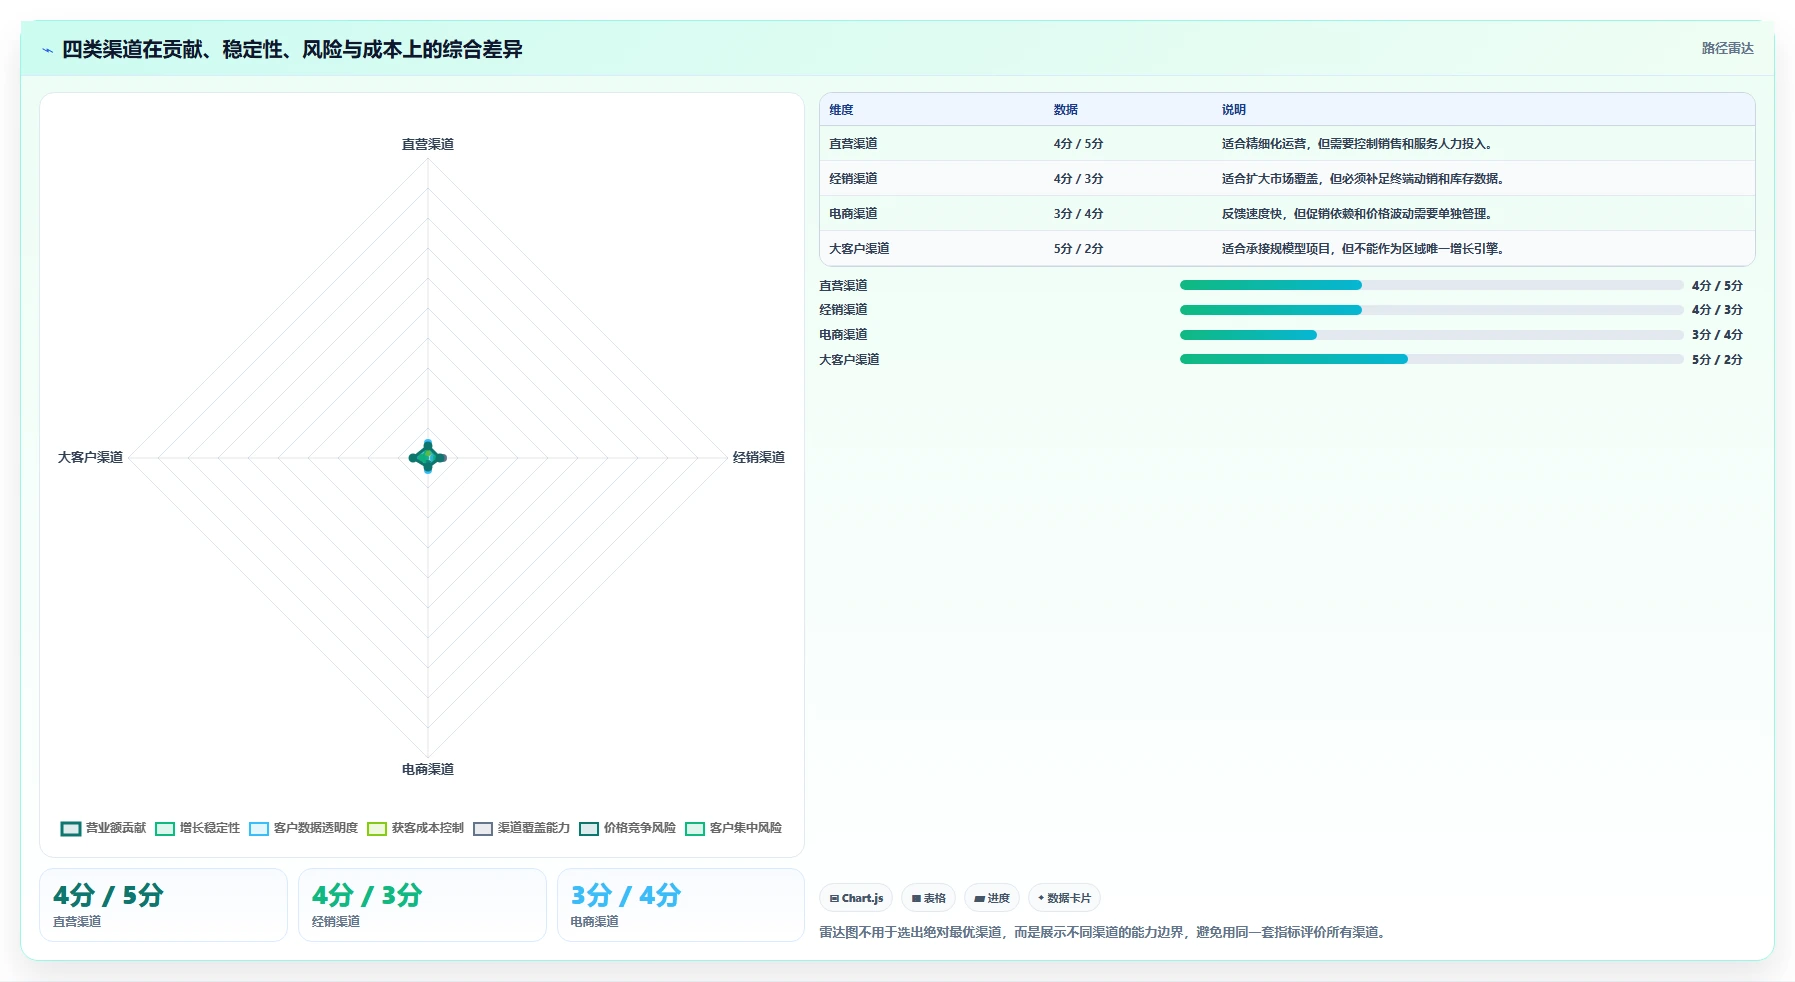Click the 电商渠道 progress bar

1432,335
